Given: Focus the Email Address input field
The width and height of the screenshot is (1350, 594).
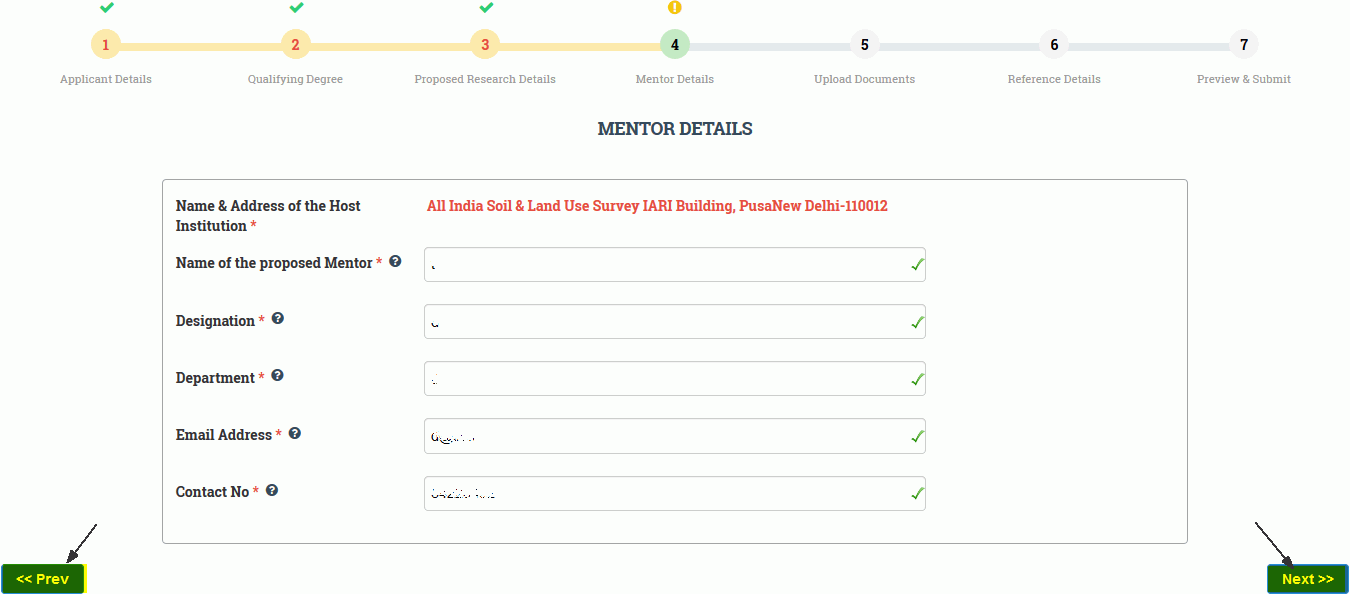Looking at the screenshot, I should (x=675, y=436).
